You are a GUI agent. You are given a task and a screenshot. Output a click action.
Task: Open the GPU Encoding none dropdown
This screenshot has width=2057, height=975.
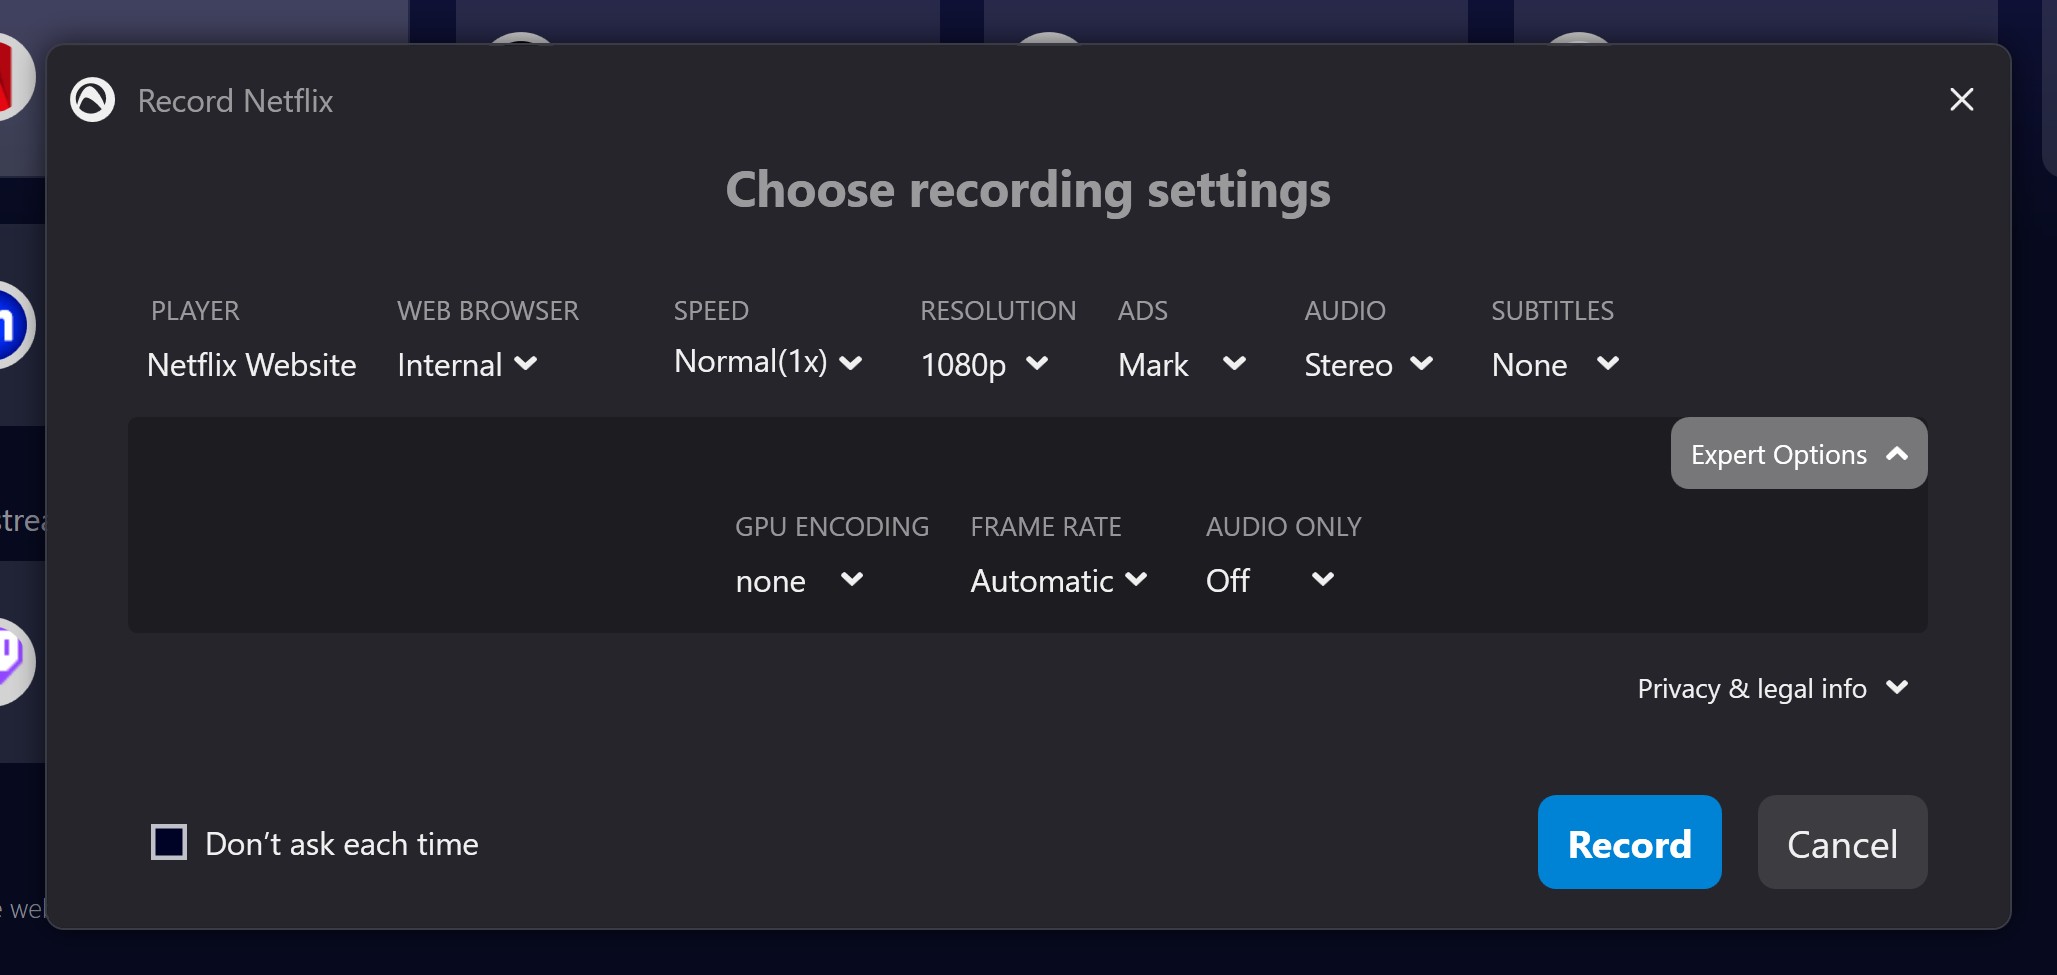(799, 581)
